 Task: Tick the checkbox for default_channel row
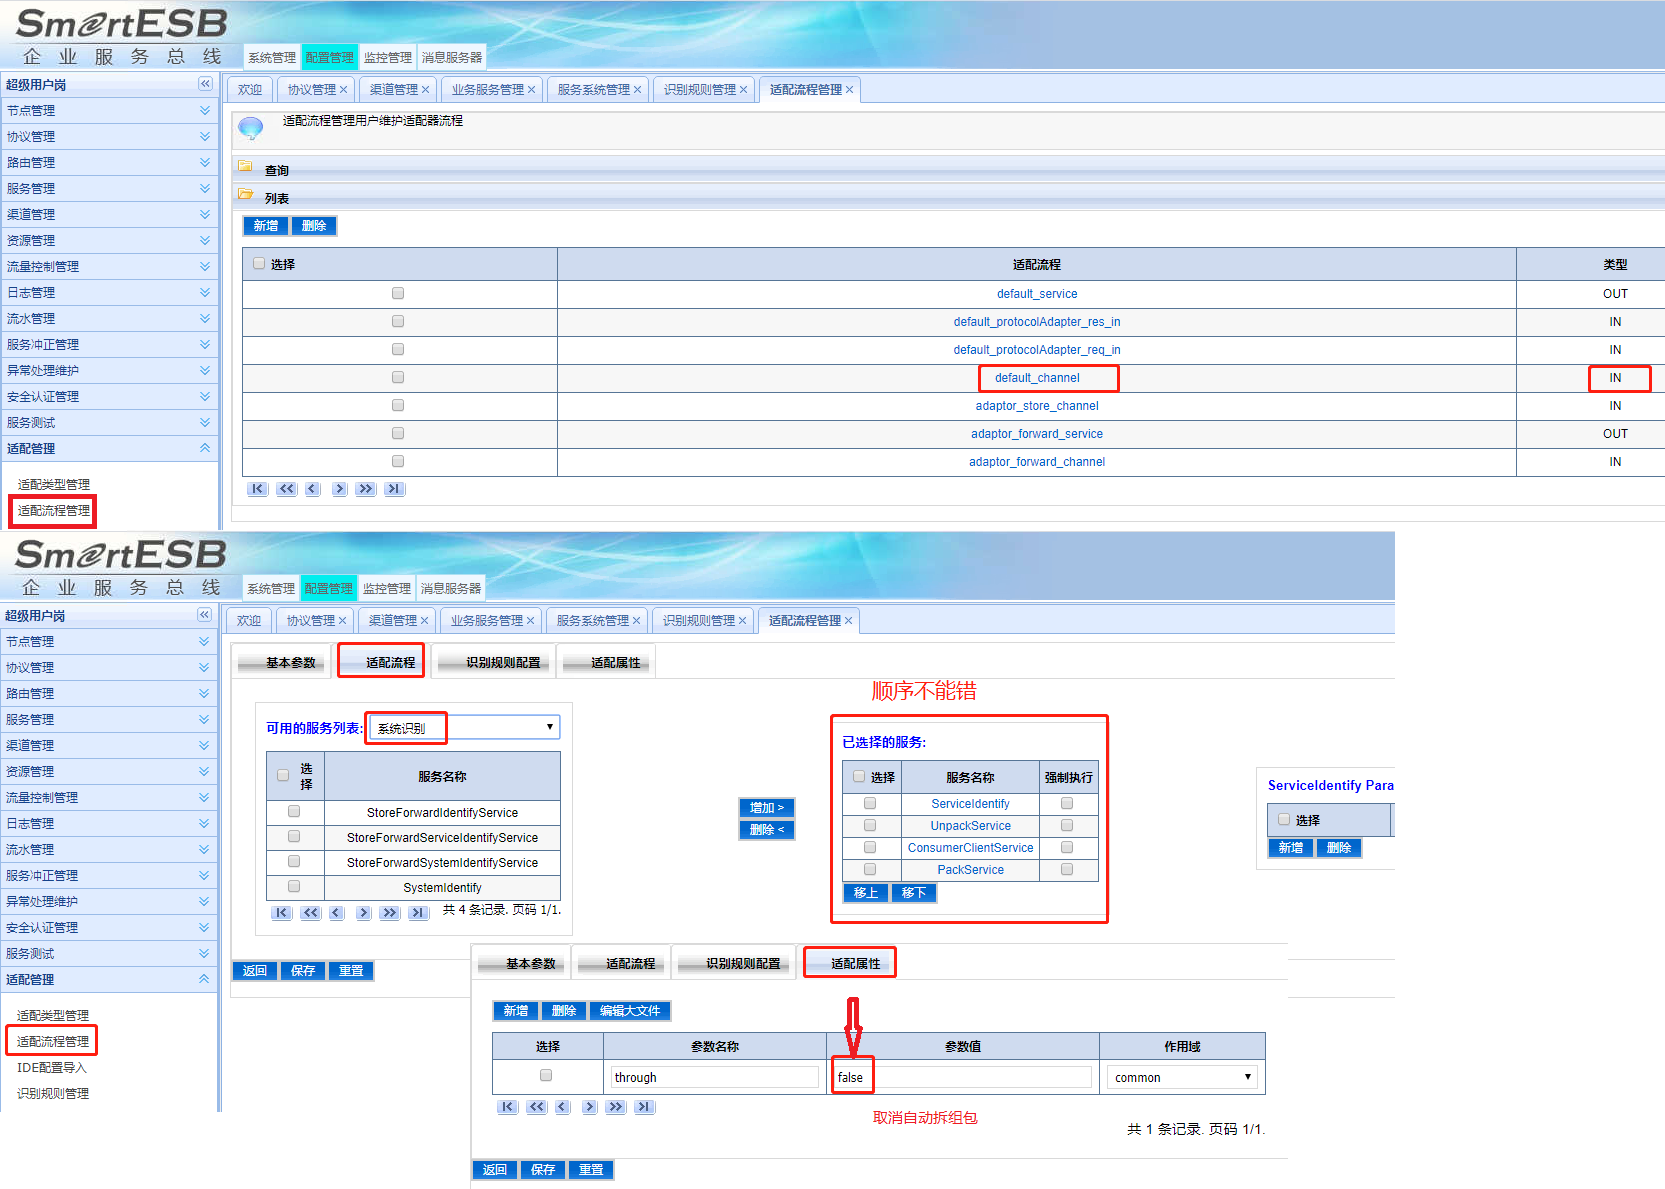point(398,378)
